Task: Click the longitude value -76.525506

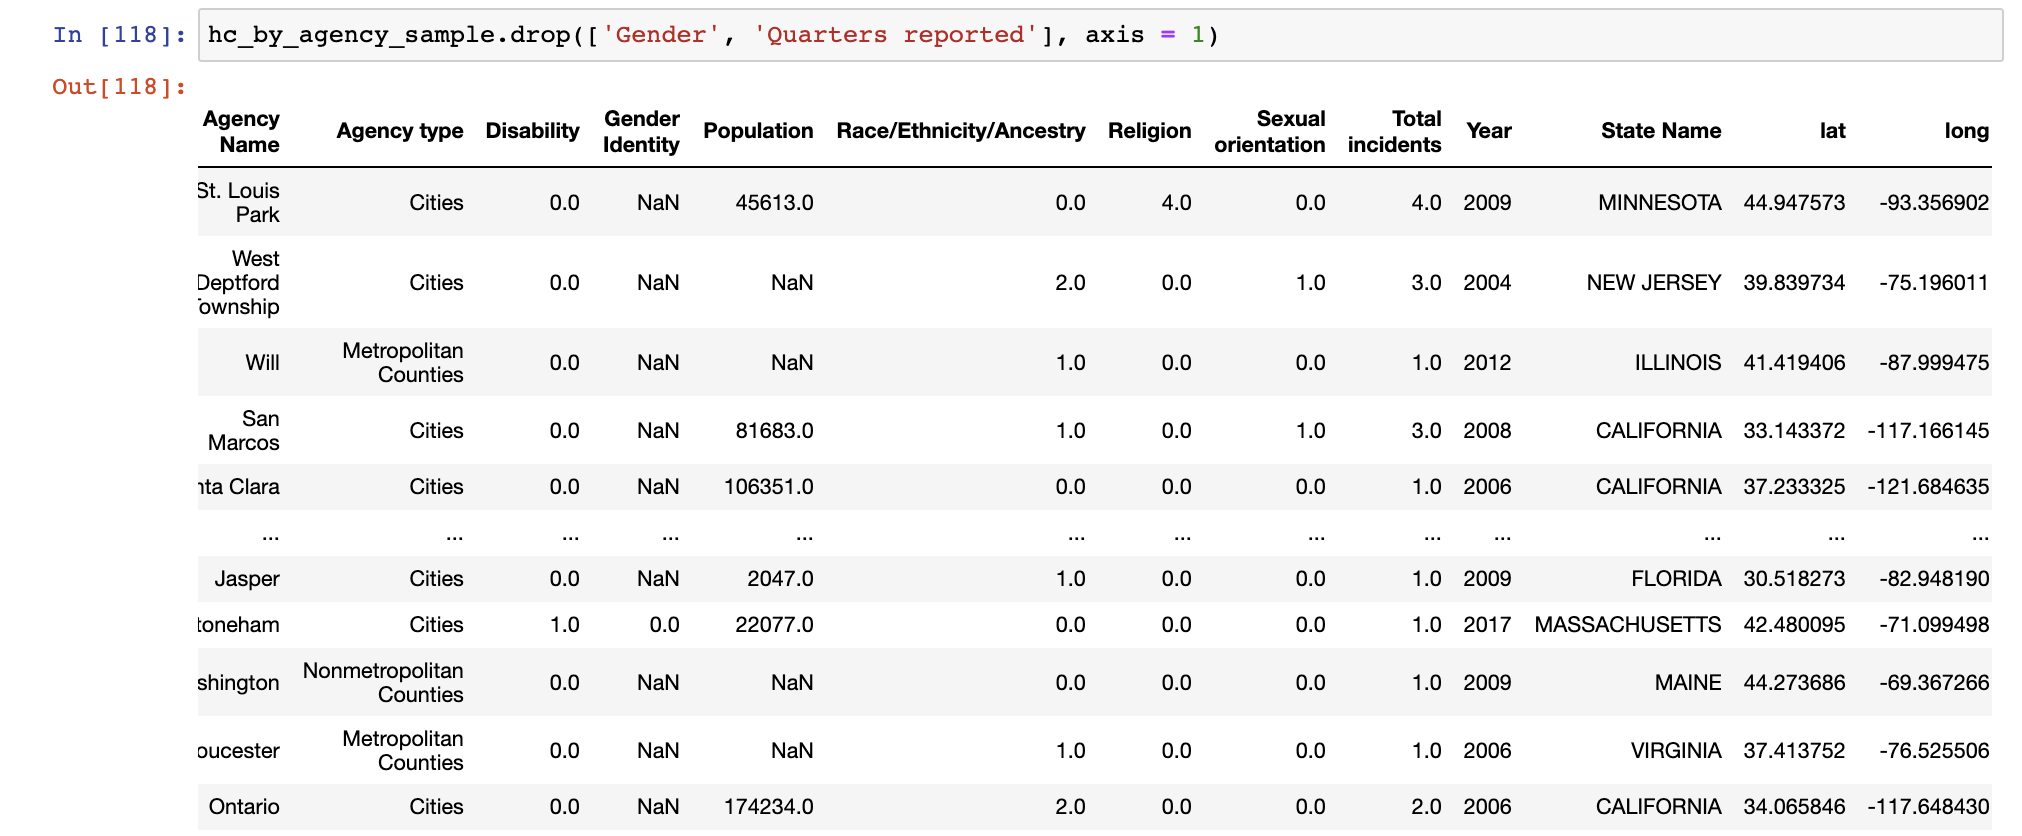Action: coord(1934,751)
